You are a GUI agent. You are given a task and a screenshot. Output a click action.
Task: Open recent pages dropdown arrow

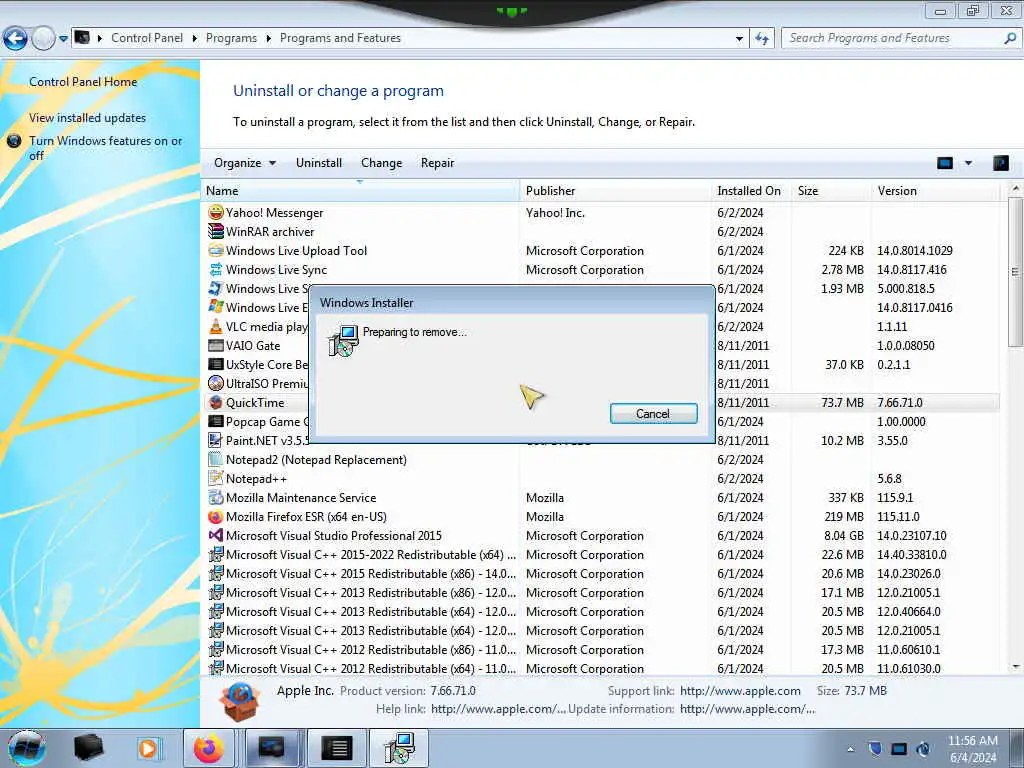63,39
